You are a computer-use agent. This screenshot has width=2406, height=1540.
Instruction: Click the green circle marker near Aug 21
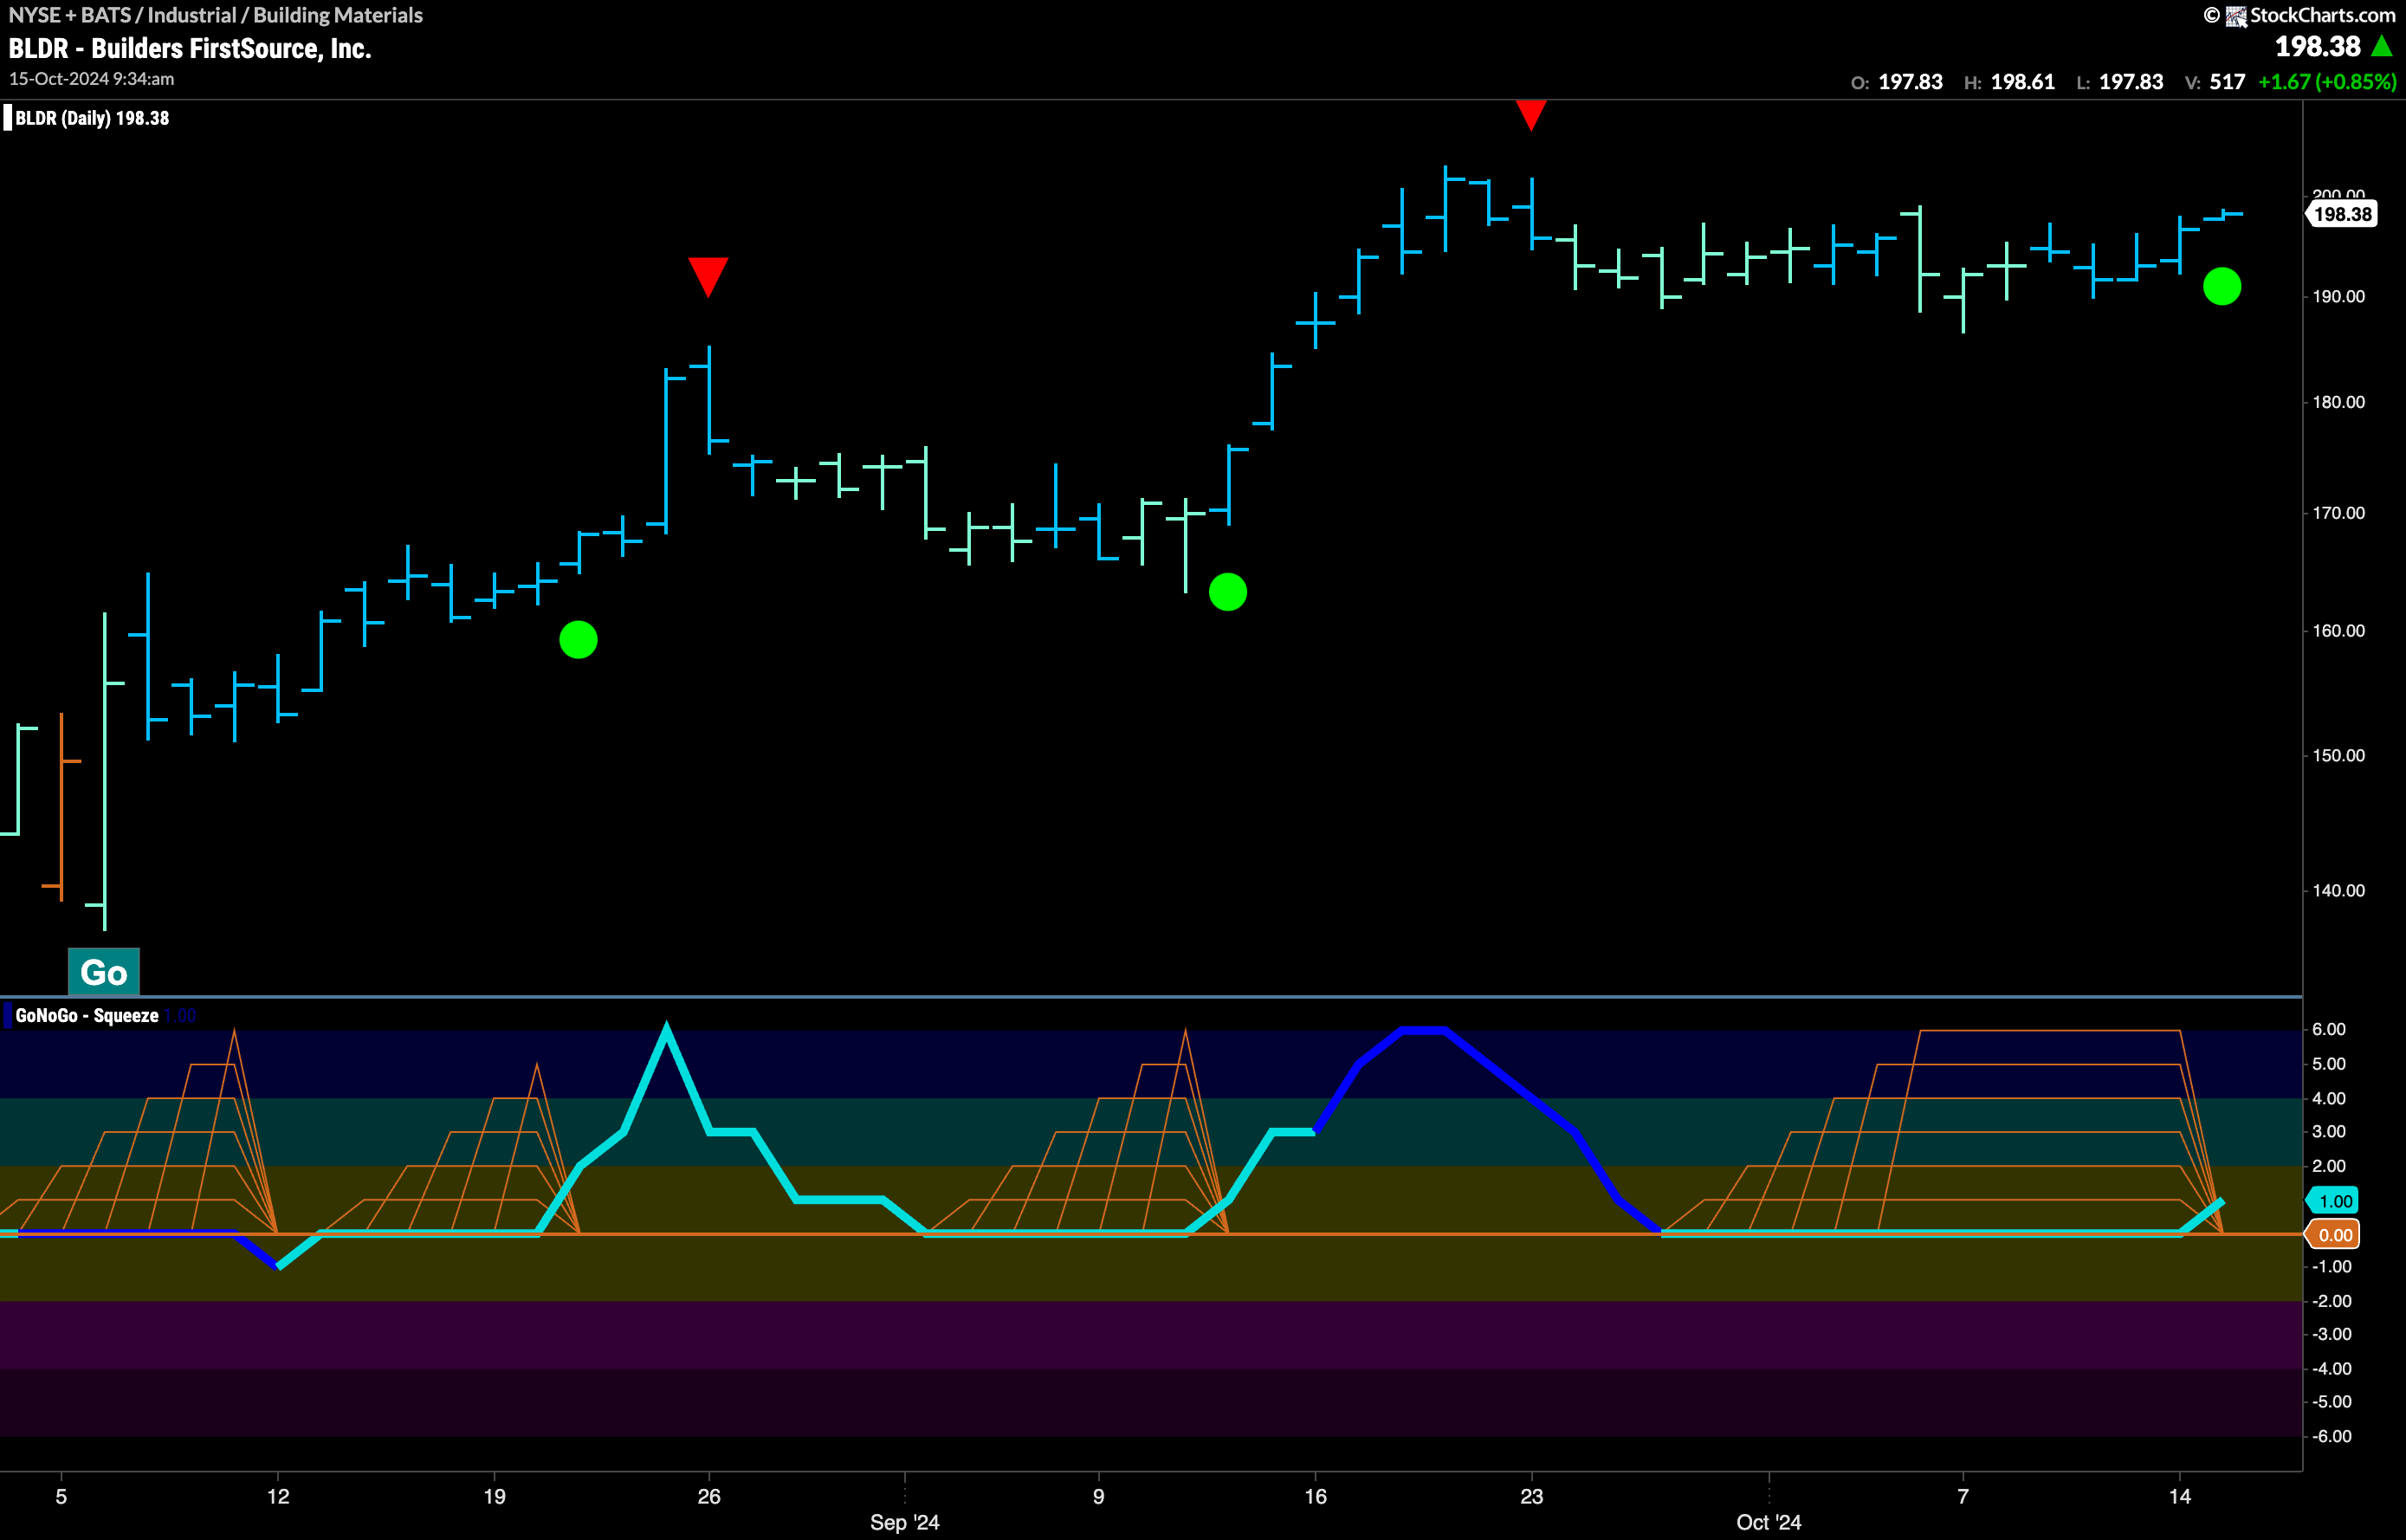[x=578, y=640]
